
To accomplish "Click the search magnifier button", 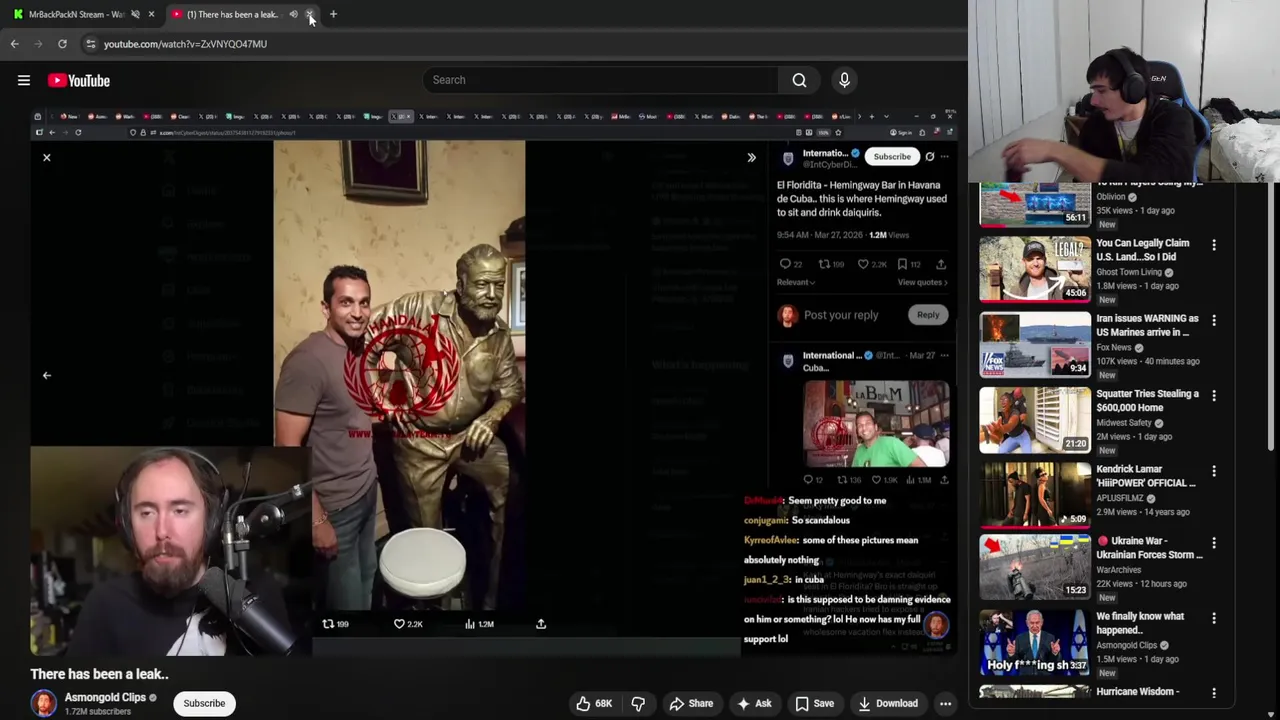I will [799, 80].
